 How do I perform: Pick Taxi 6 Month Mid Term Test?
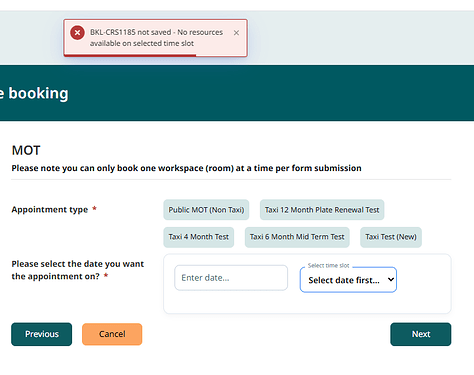[x=297, y=237]
